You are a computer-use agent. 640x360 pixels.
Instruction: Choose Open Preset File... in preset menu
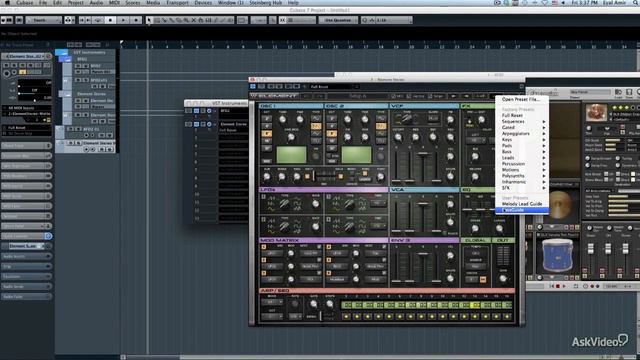pos(522,99)
